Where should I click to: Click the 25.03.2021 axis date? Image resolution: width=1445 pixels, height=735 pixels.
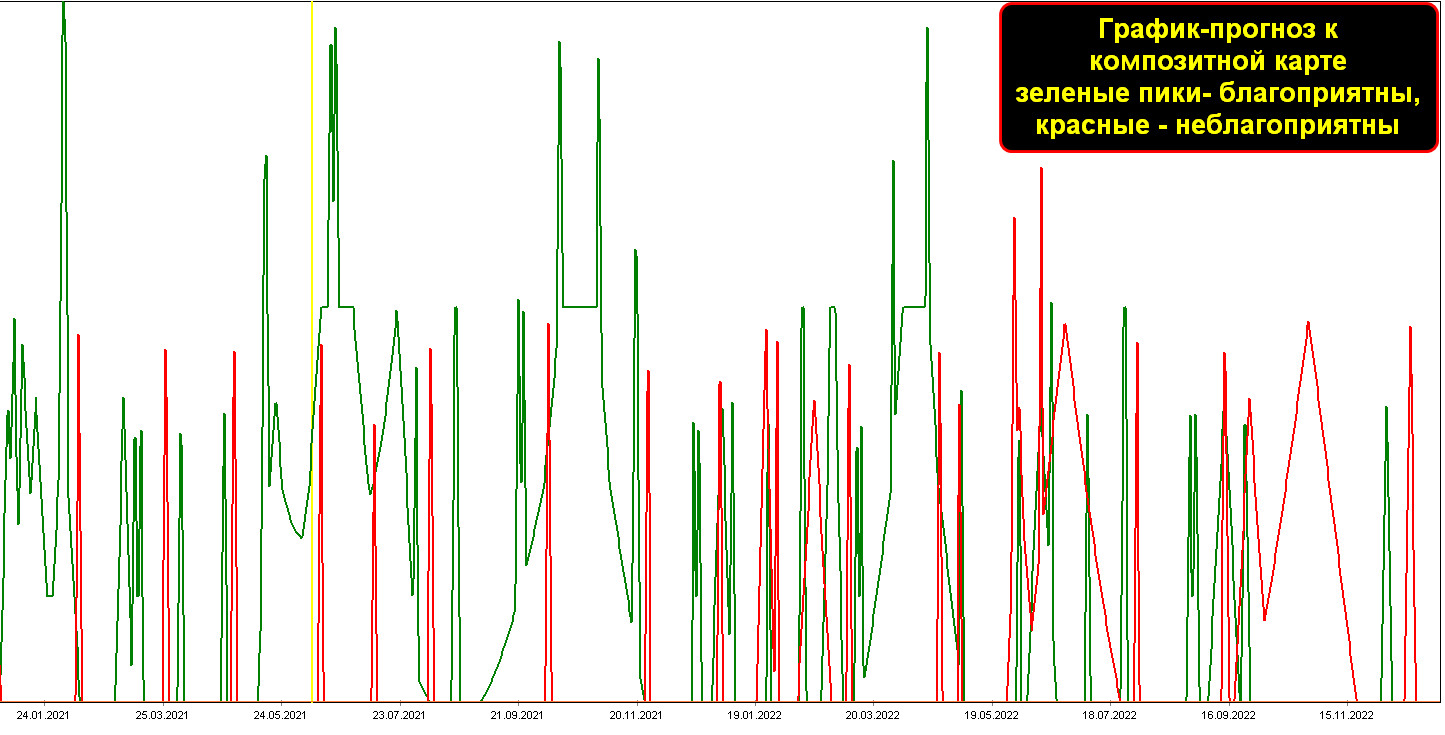coord(162,715)
